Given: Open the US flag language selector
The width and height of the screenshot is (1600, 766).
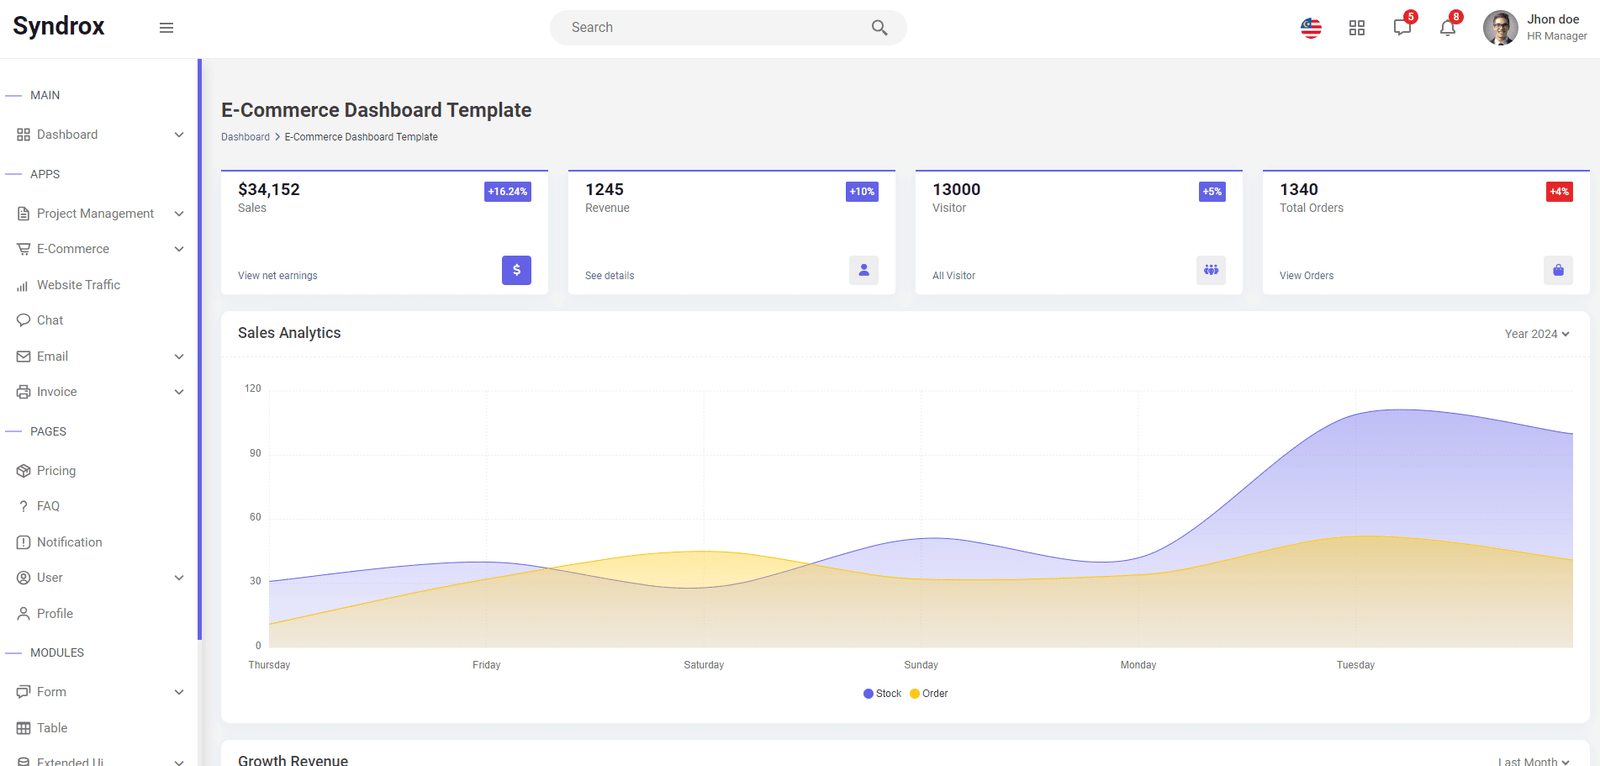Looking at the screenshot, I should [1311, 28].
